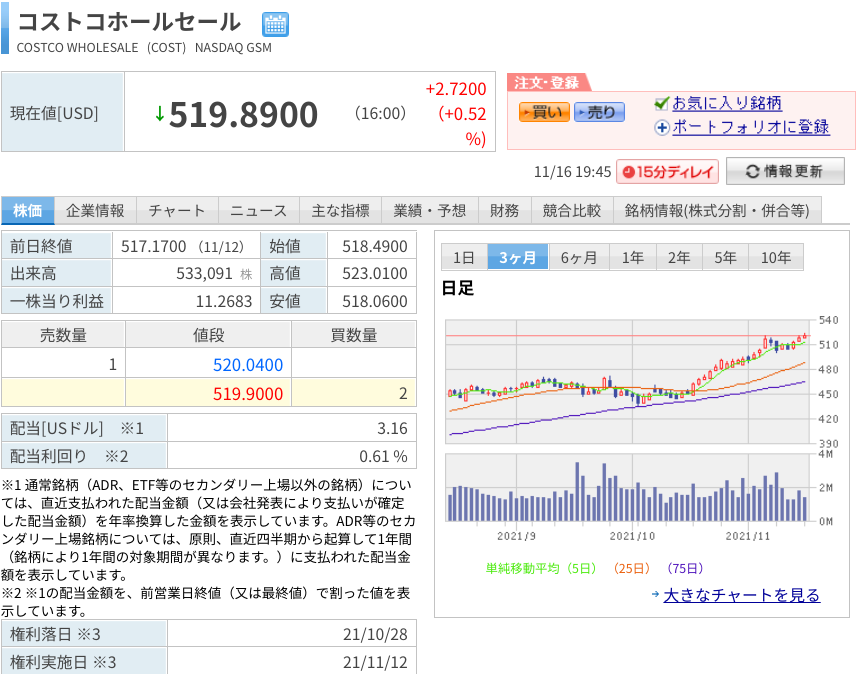The height and width of the screenshot is (674, 857).
Task: Click the 買数量 column header
Action: pos(354,335)
